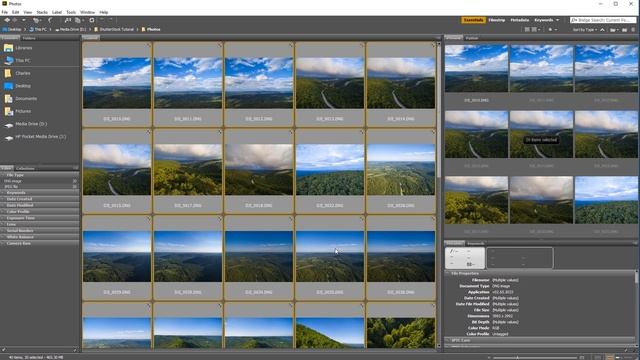
Task: Click the Libraries favorite icon
Action: (9, 48)
